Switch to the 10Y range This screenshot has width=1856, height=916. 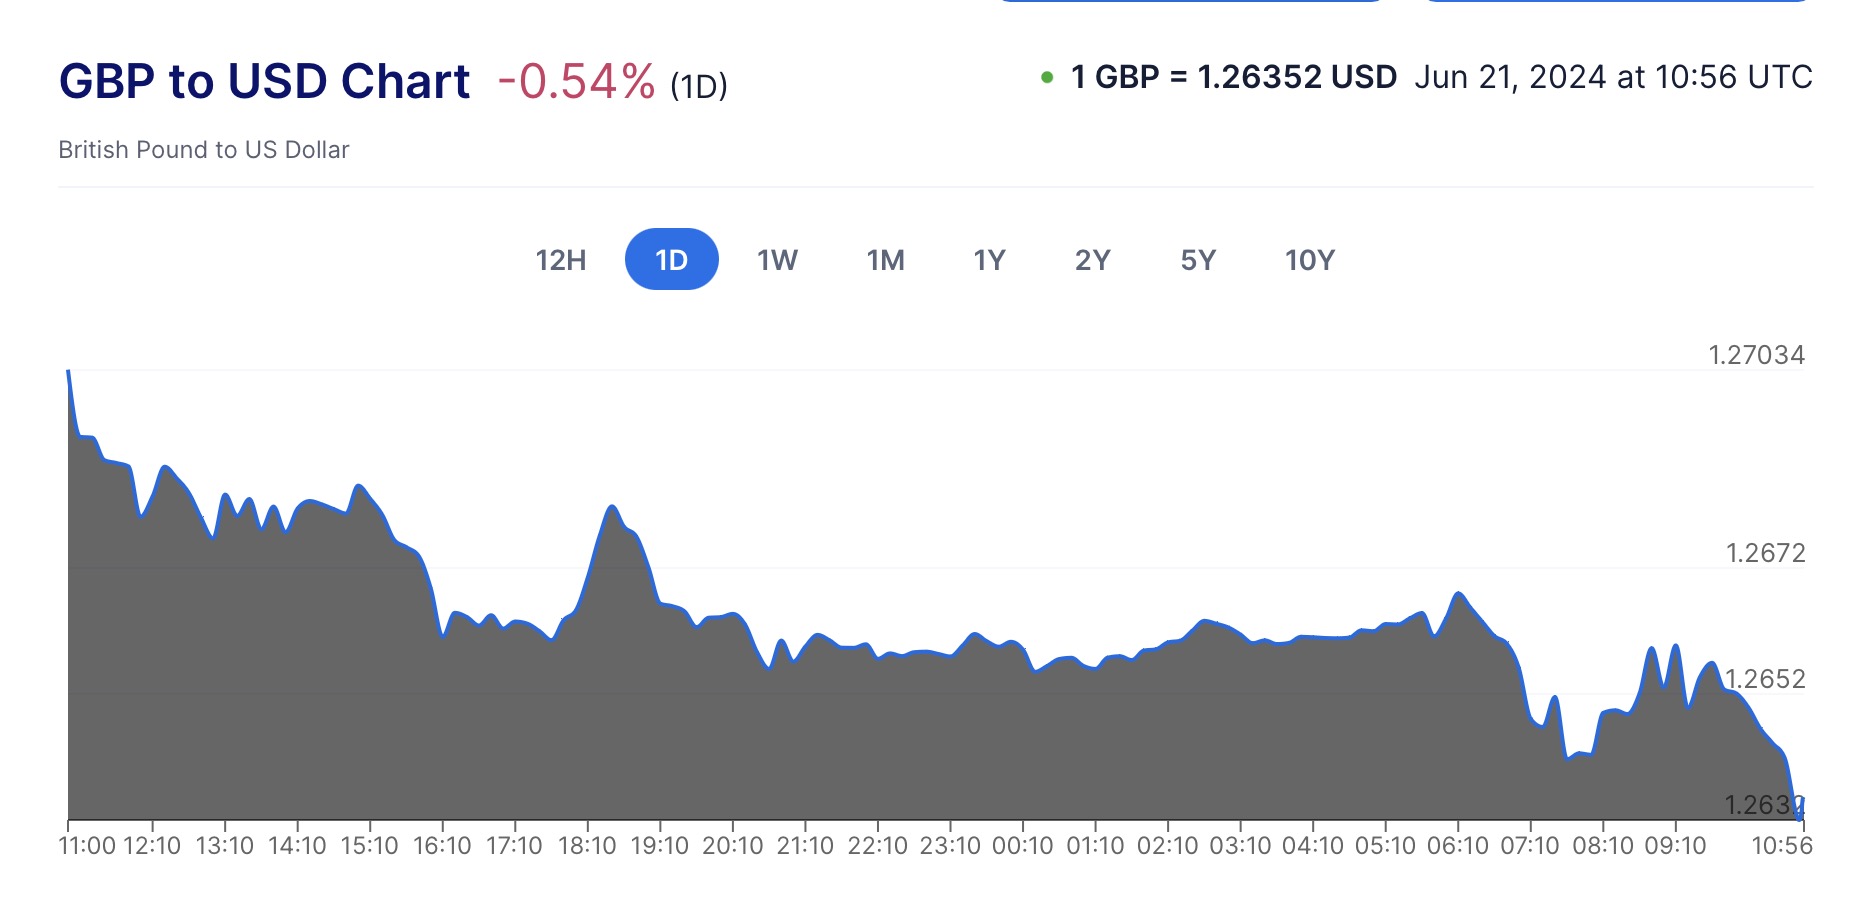(1309, 260)
